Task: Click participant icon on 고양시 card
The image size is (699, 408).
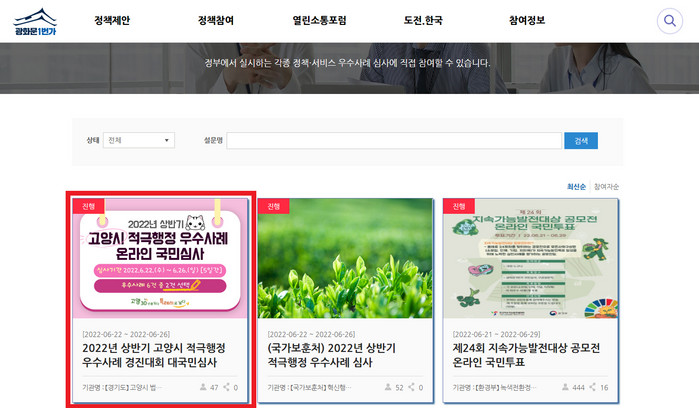Action: tap(201, 386)
